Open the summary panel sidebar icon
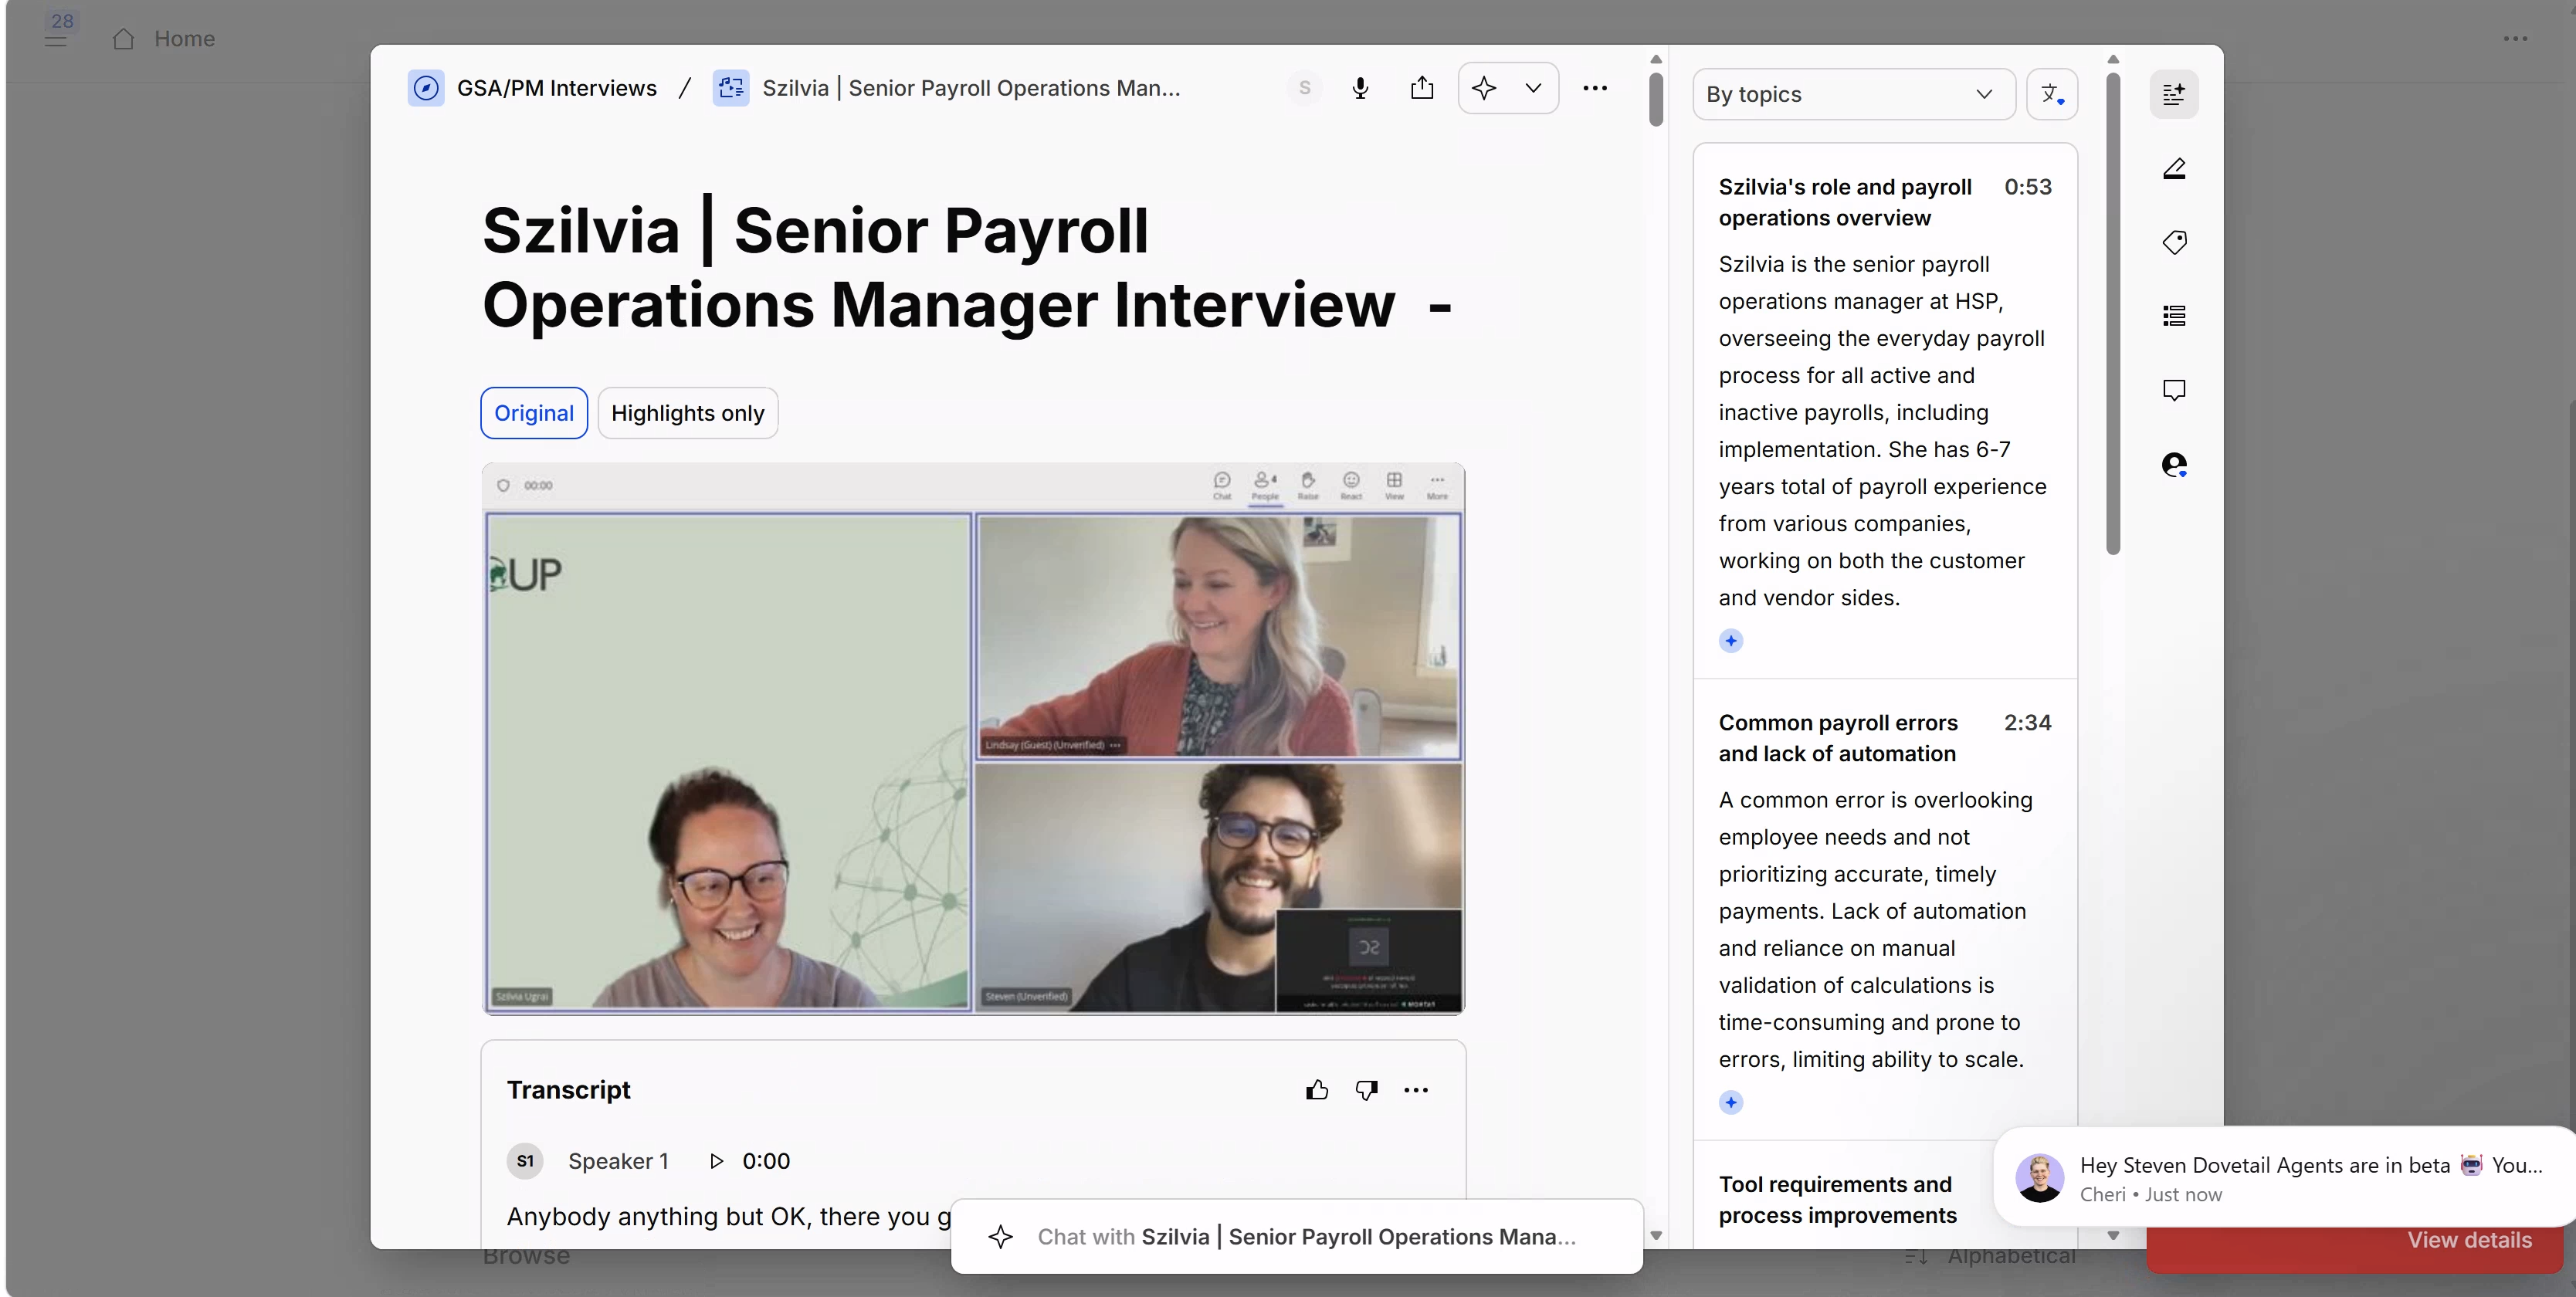This screenshot has width=2576, height=1297. coord(2174,94)
